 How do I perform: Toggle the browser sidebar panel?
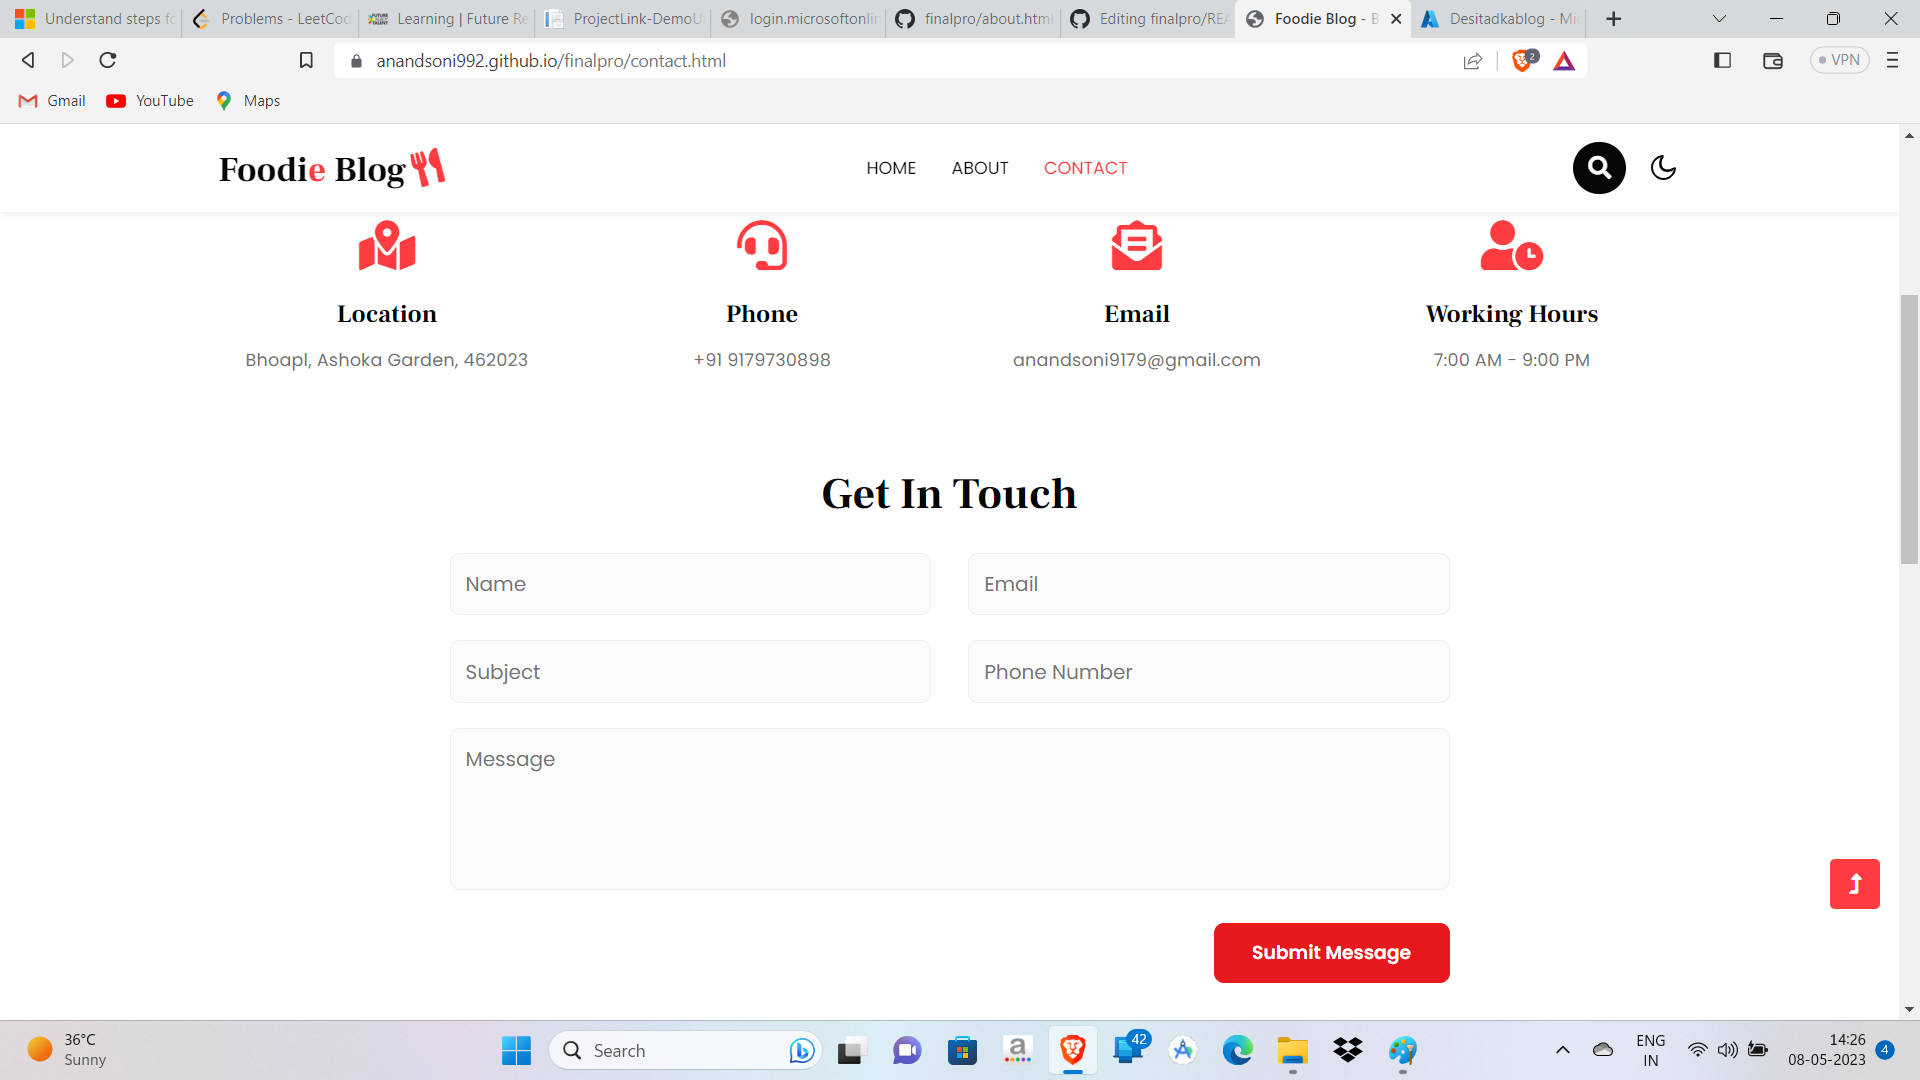pyautogui.click(x=1722, y=60)
